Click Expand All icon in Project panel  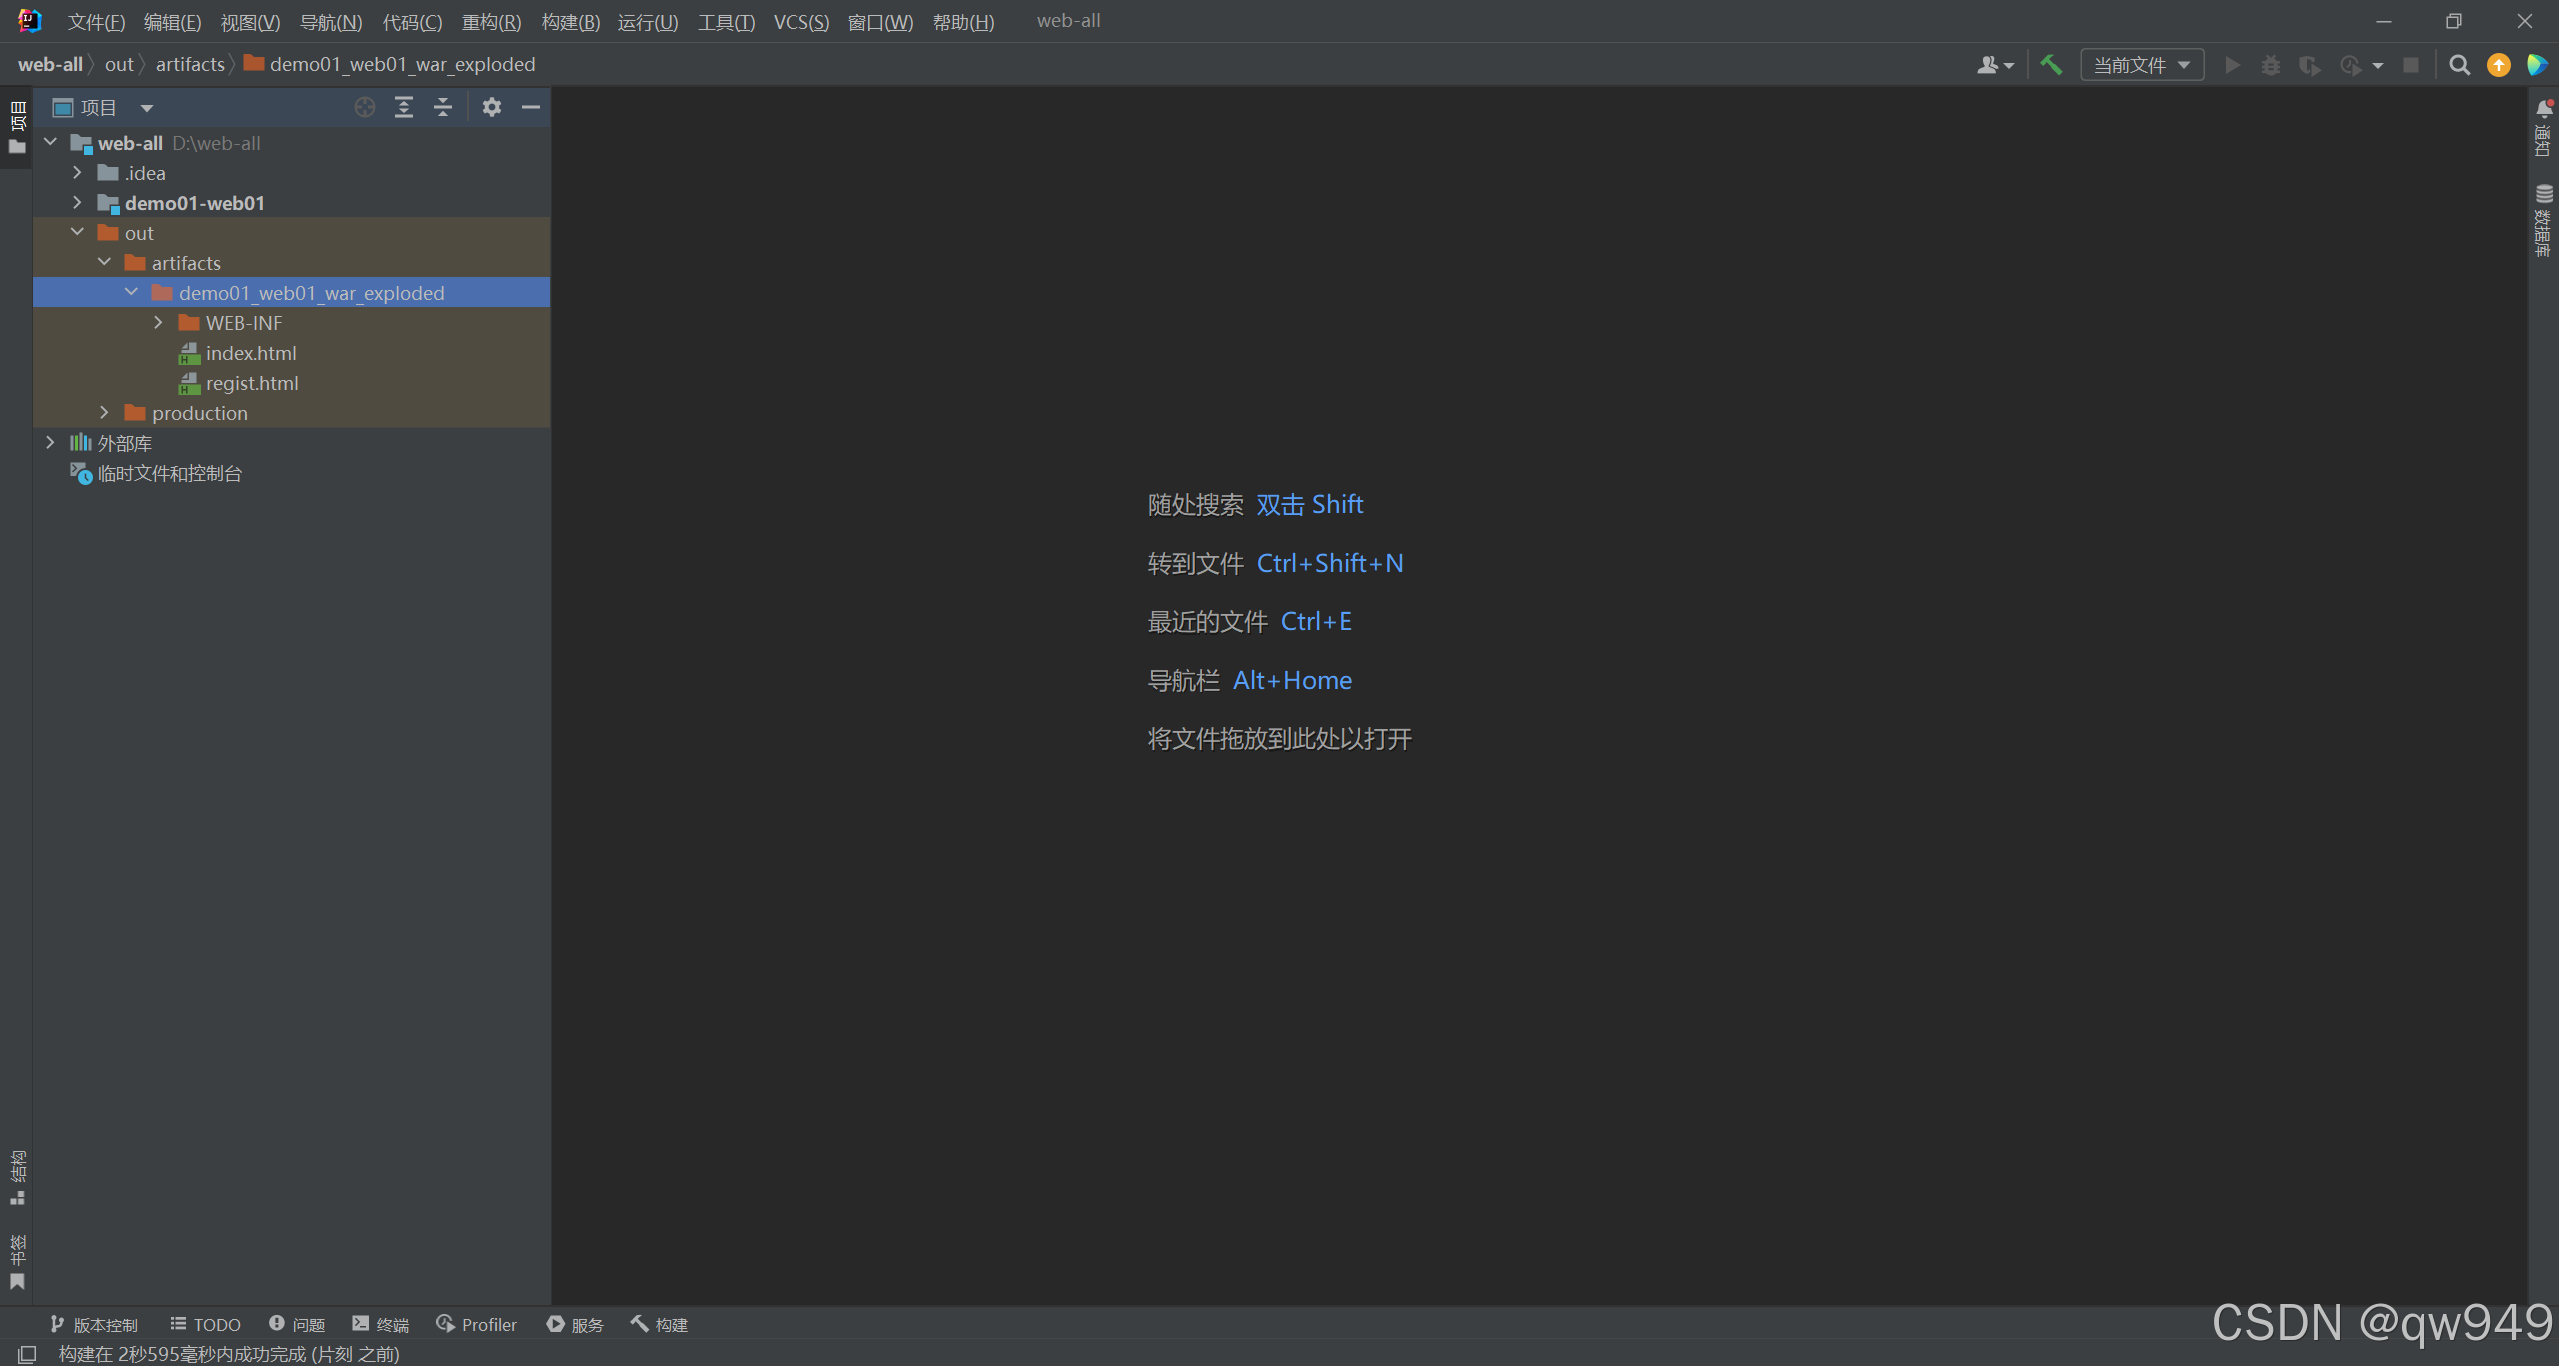404,107
